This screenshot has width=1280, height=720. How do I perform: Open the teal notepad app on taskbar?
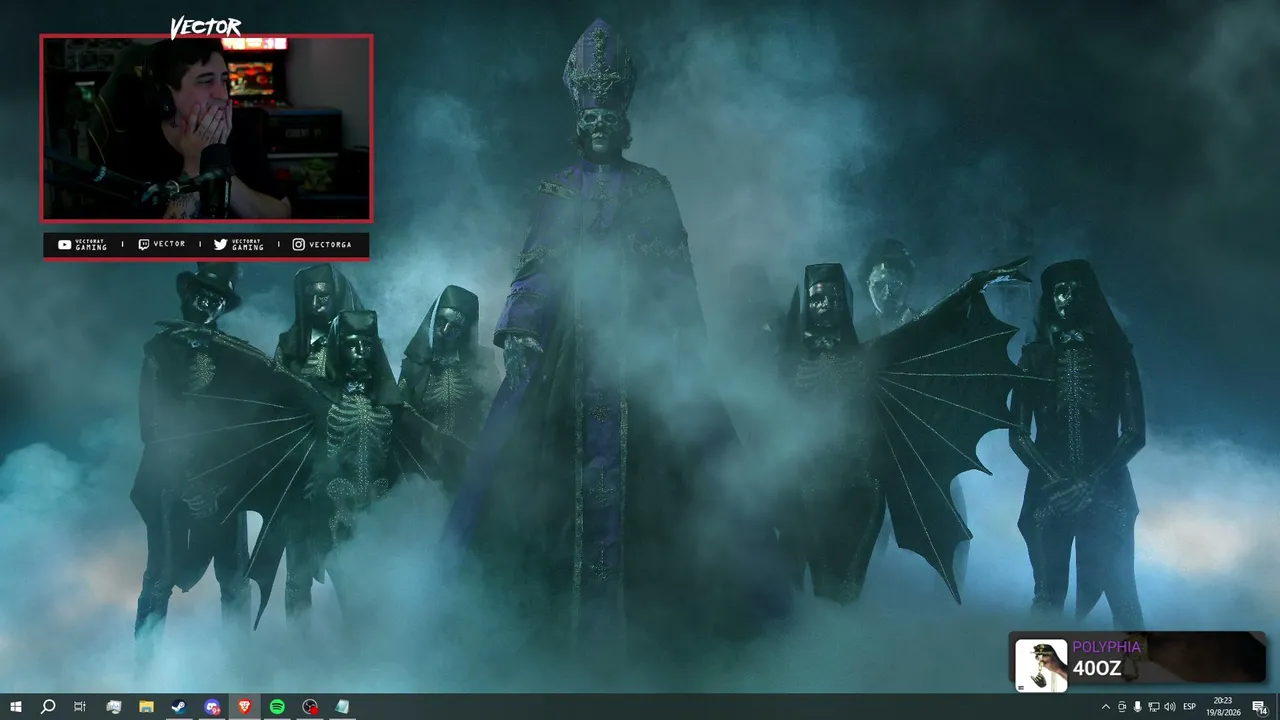point(343,707)
